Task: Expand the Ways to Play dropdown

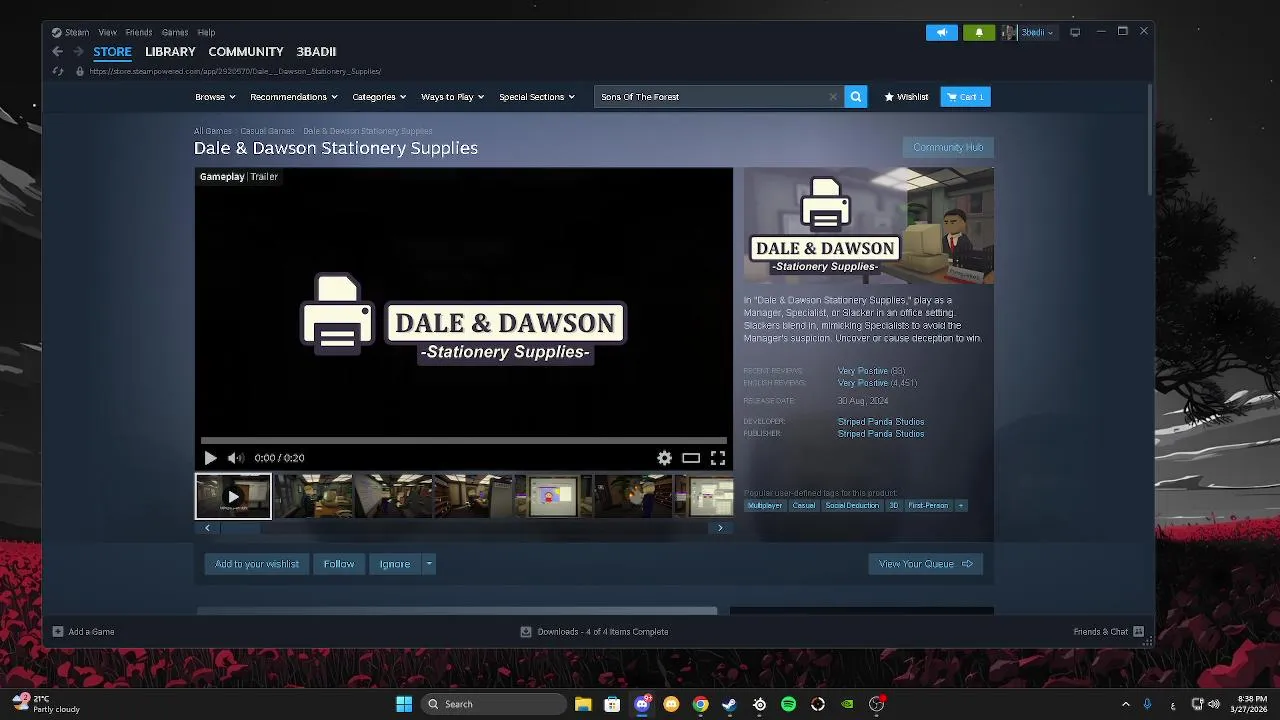Action: coord(452,97)
